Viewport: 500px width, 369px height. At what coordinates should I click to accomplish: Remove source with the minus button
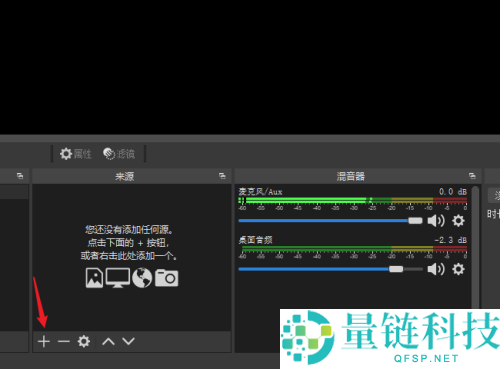pos(63,341)
